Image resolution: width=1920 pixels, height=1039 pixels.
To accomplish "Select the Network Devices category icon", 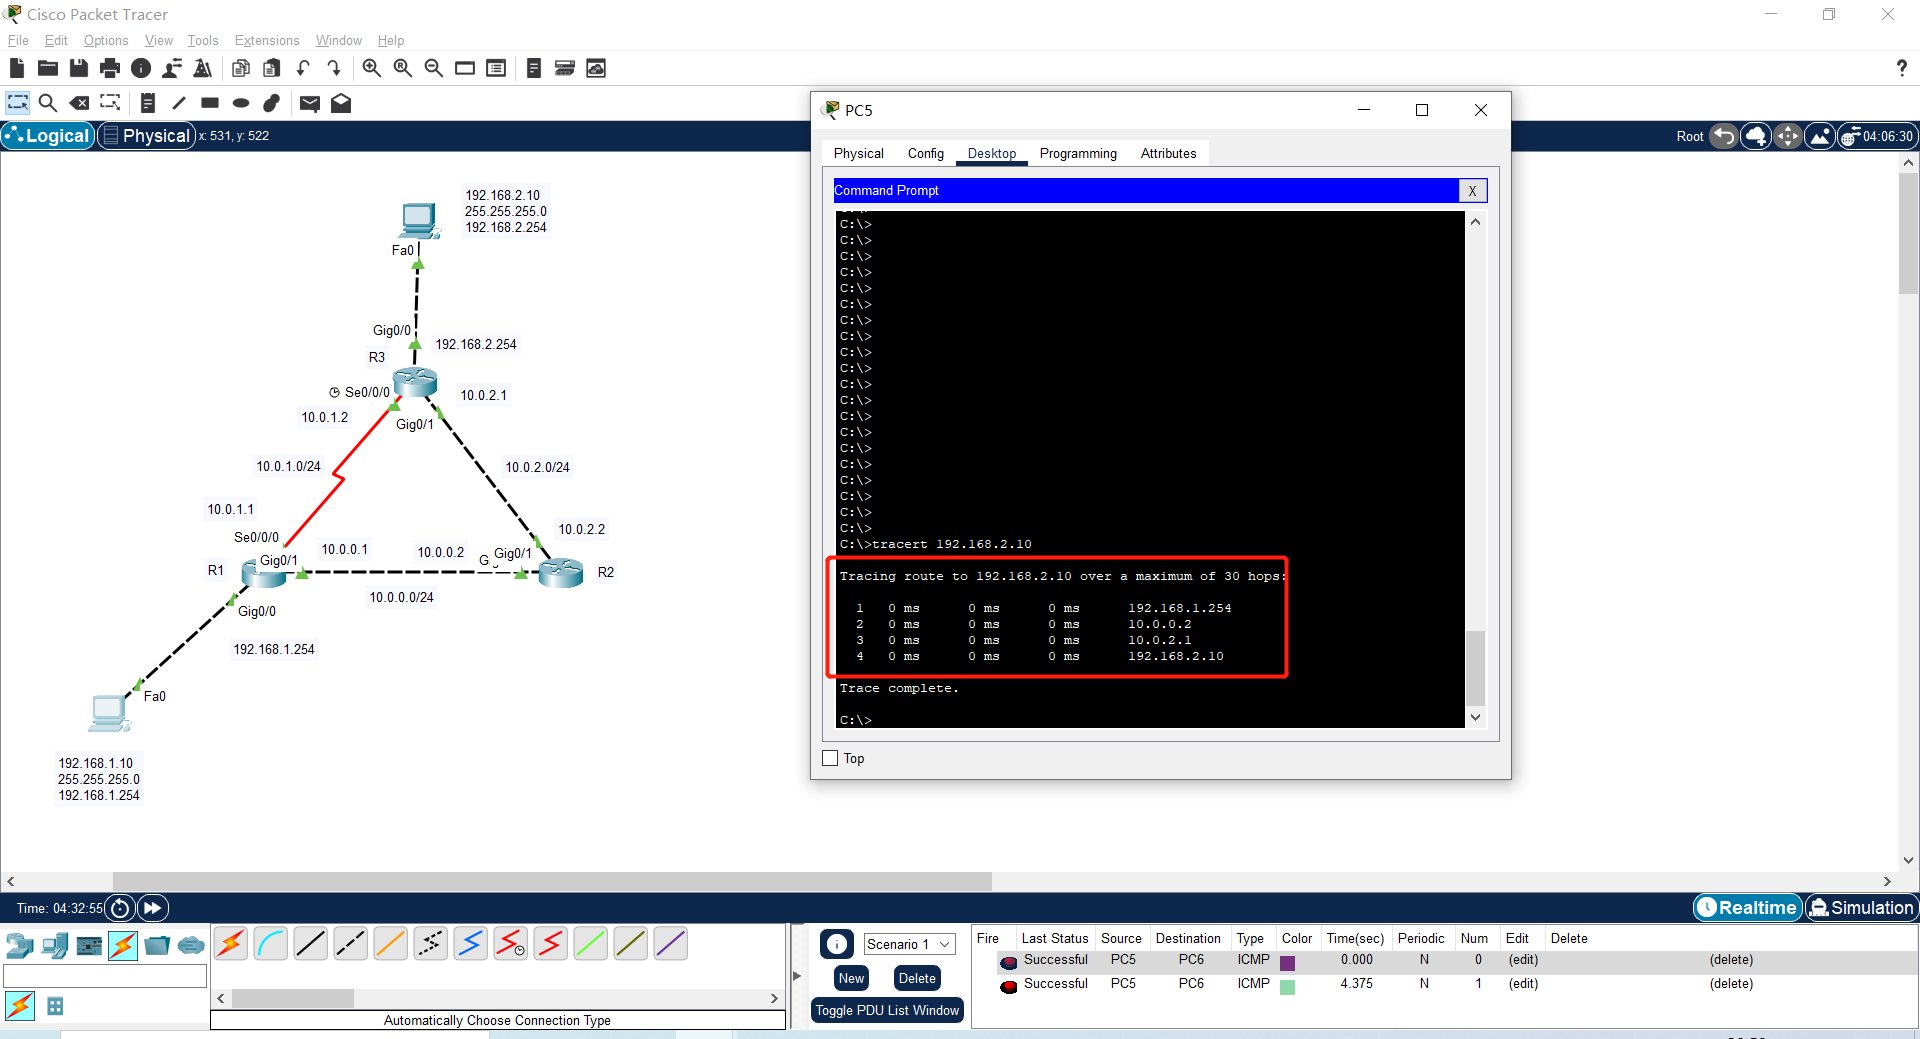I will [x=20, y=945].
